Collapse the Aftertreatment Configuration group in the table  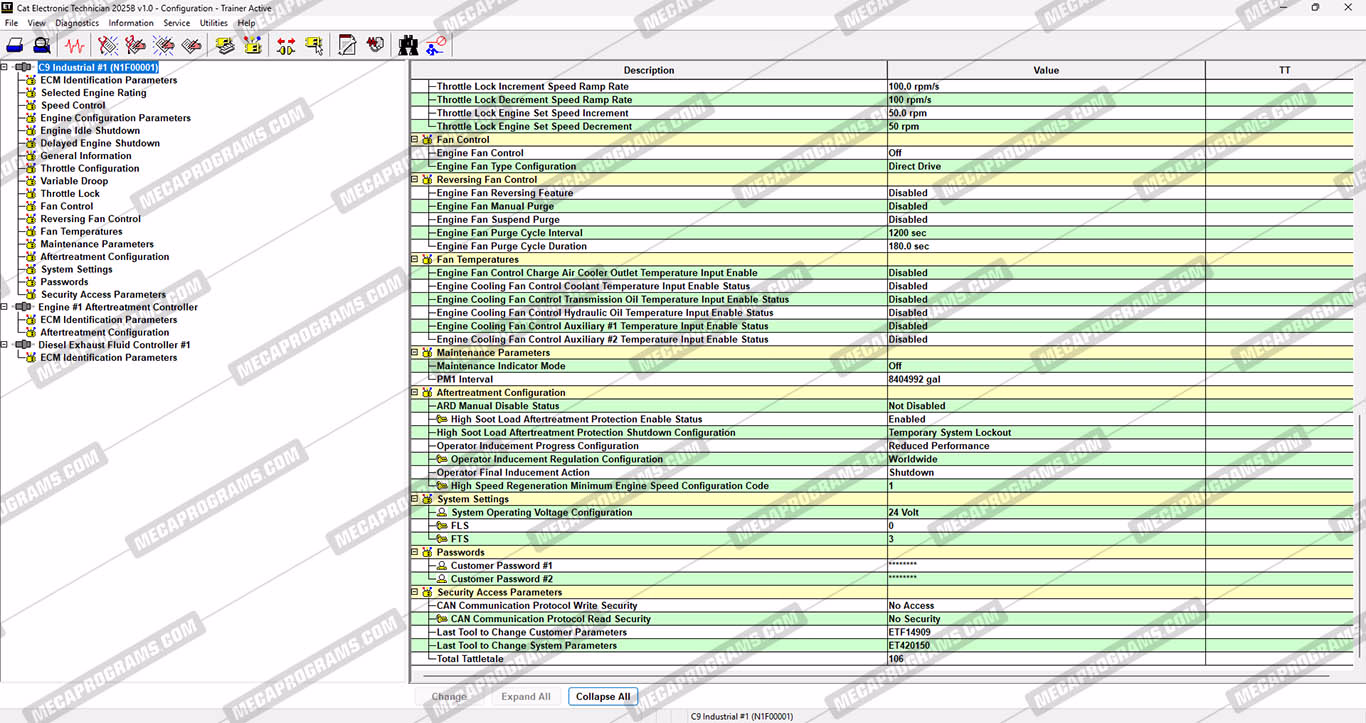click(x=415, y=393)
